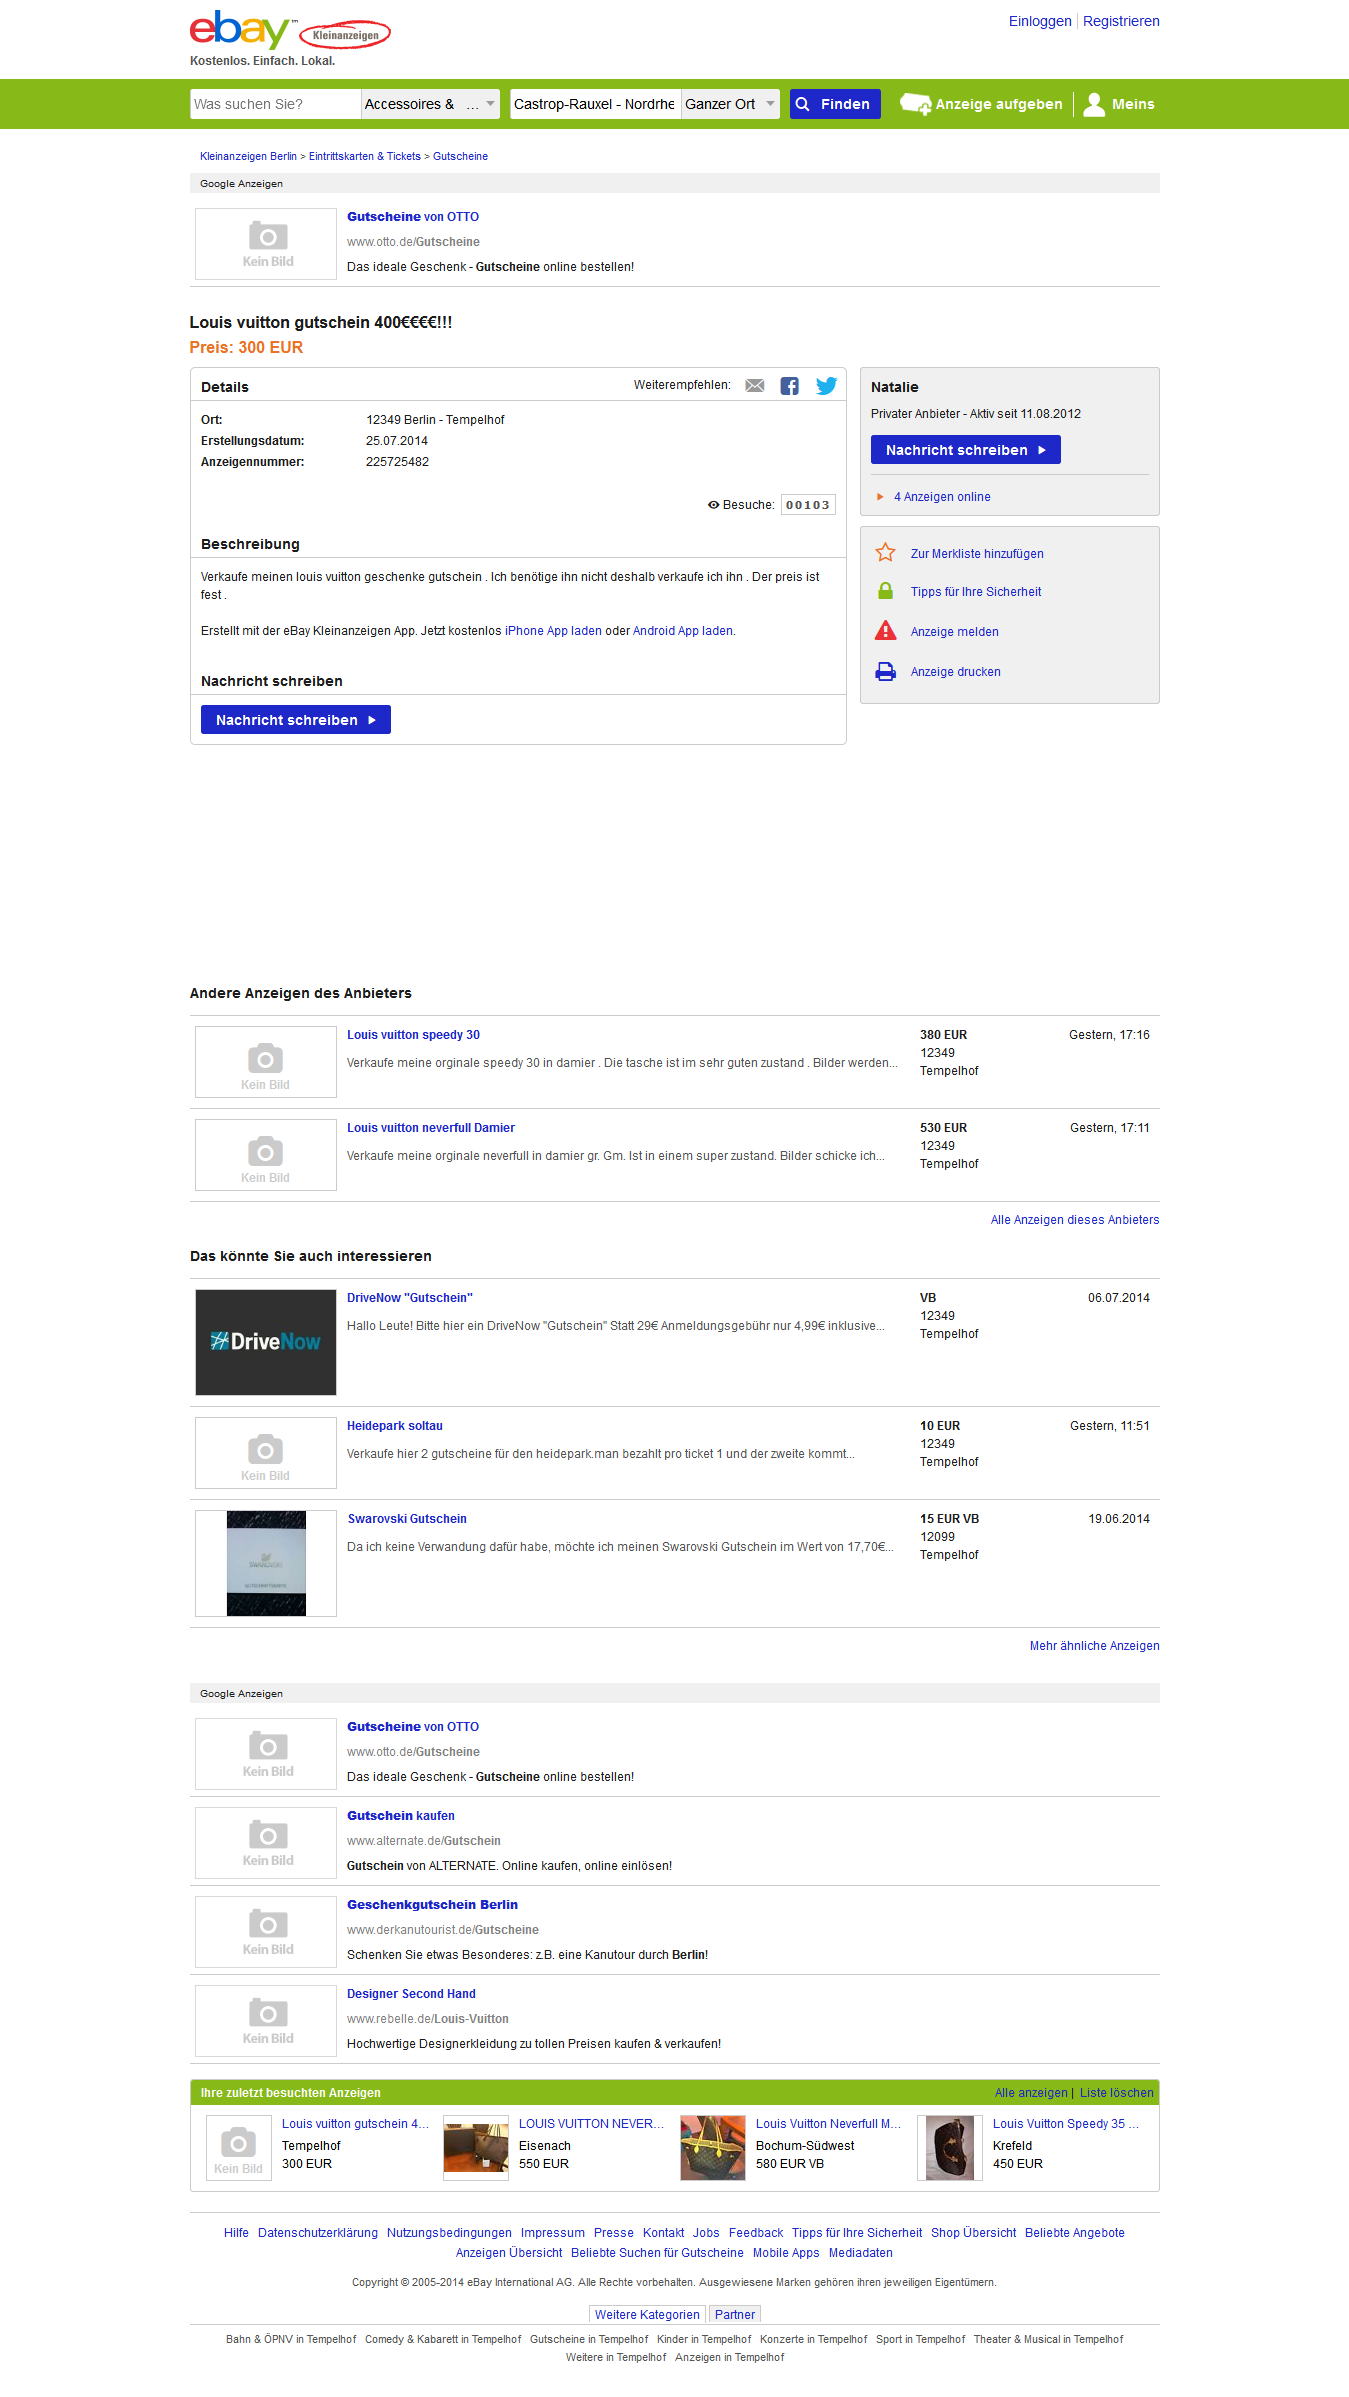Click the eye icon next to Besuche
The width and height of the screenshot is (1349, 2397).
coord(714,505)
